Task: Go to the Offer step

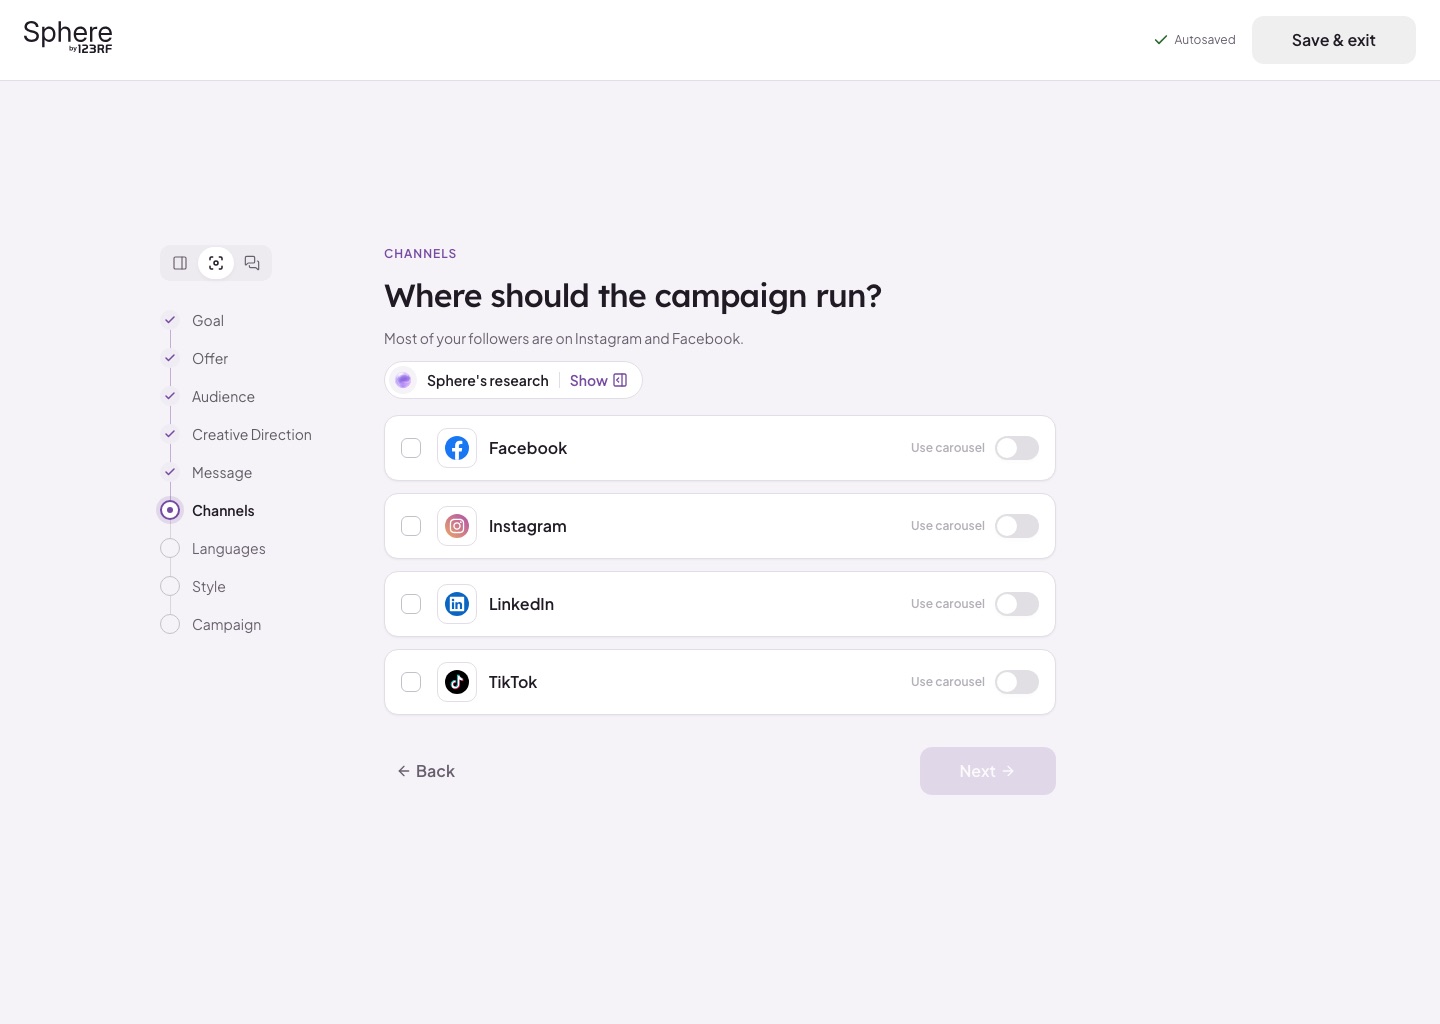Action: (x=210, y=358)
